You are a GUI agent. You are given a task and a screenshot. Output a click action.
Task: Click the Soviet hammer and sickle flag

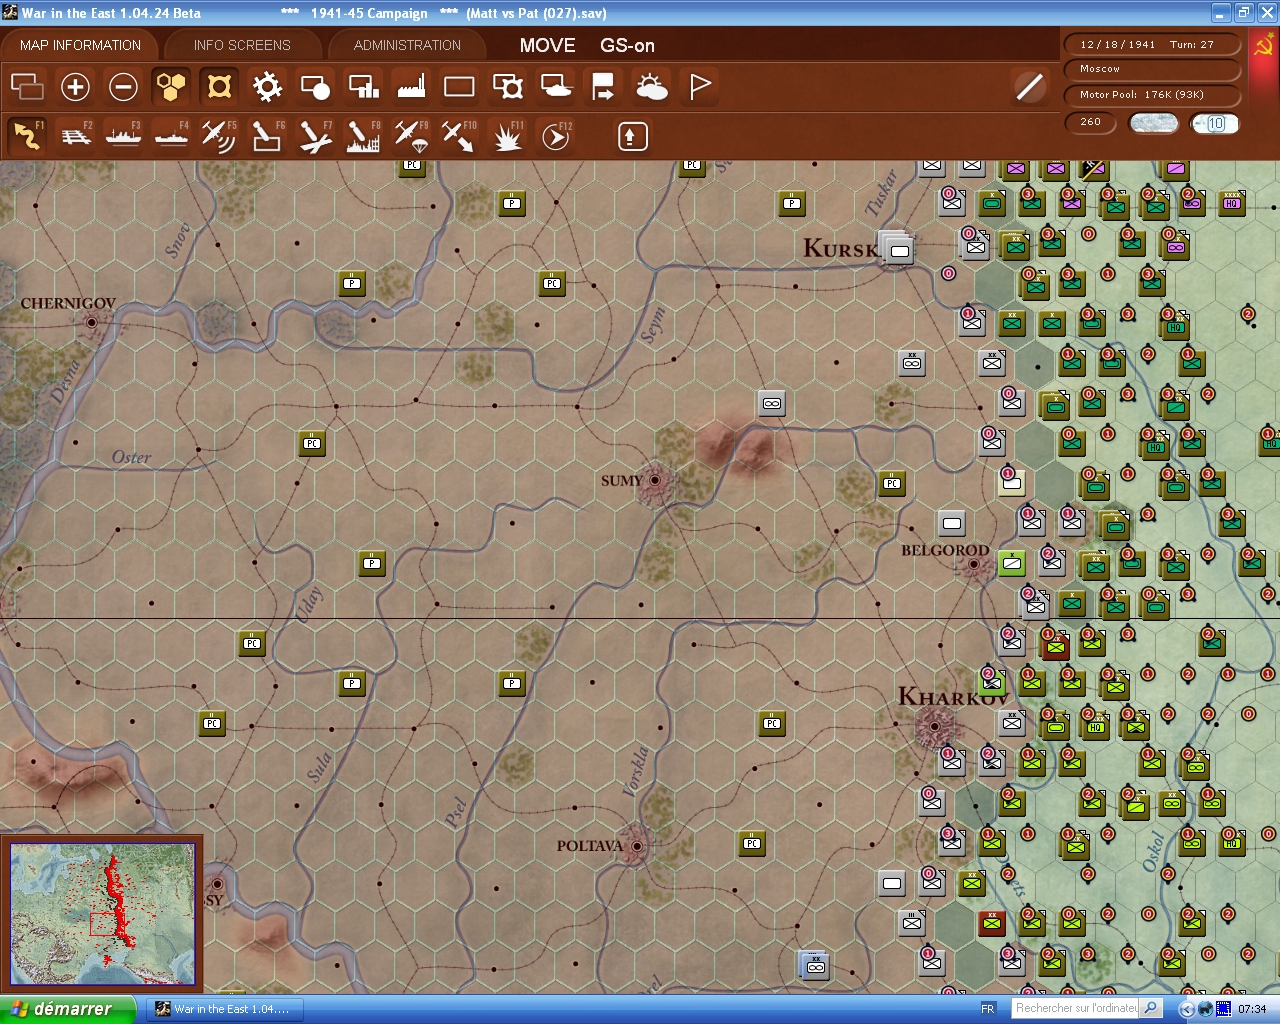1264,46
